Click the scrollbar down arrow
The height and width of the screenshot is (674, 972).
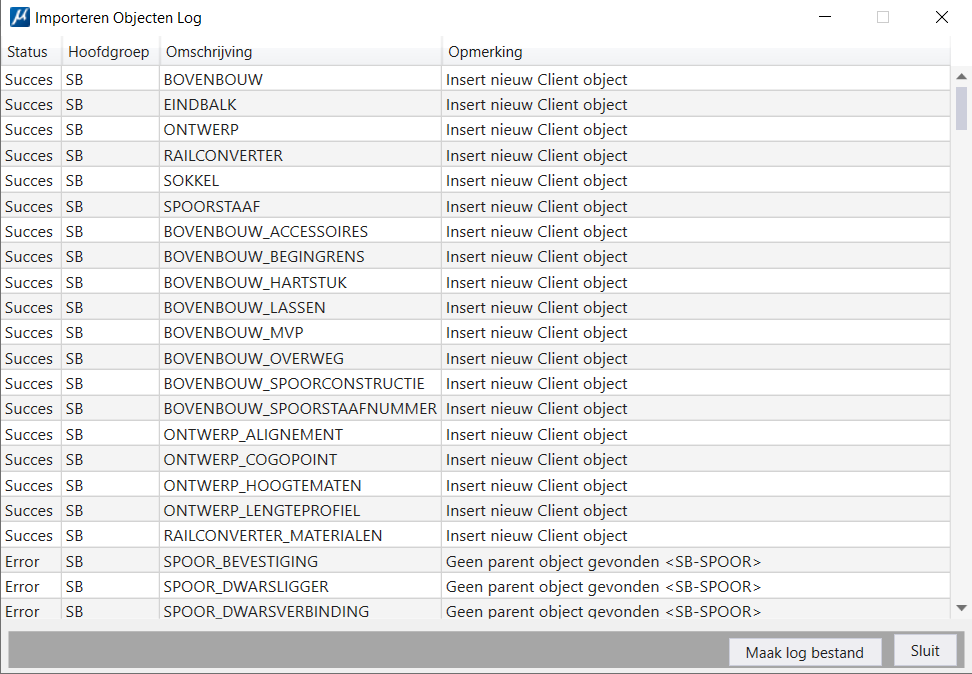coord(961,608)
